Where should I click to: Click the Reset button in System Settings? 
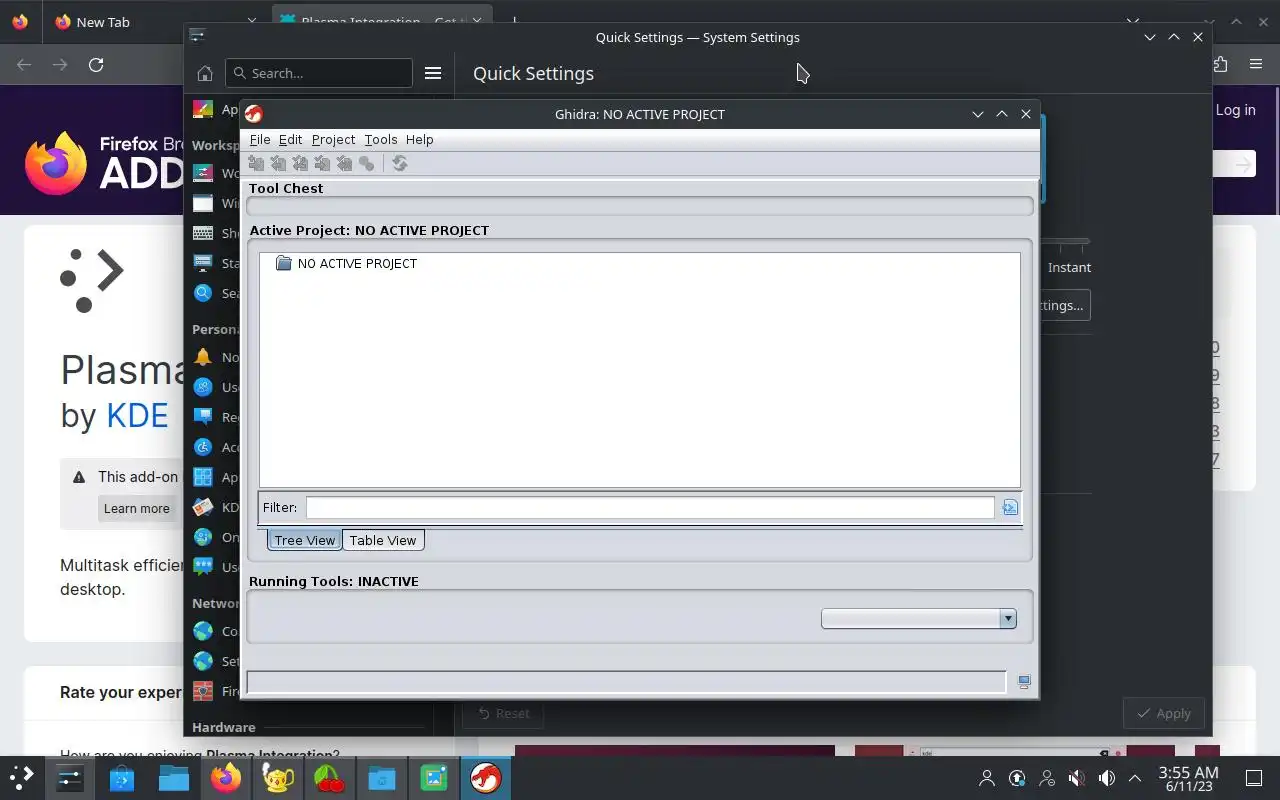pyautogui.click(x=503, y=713)
